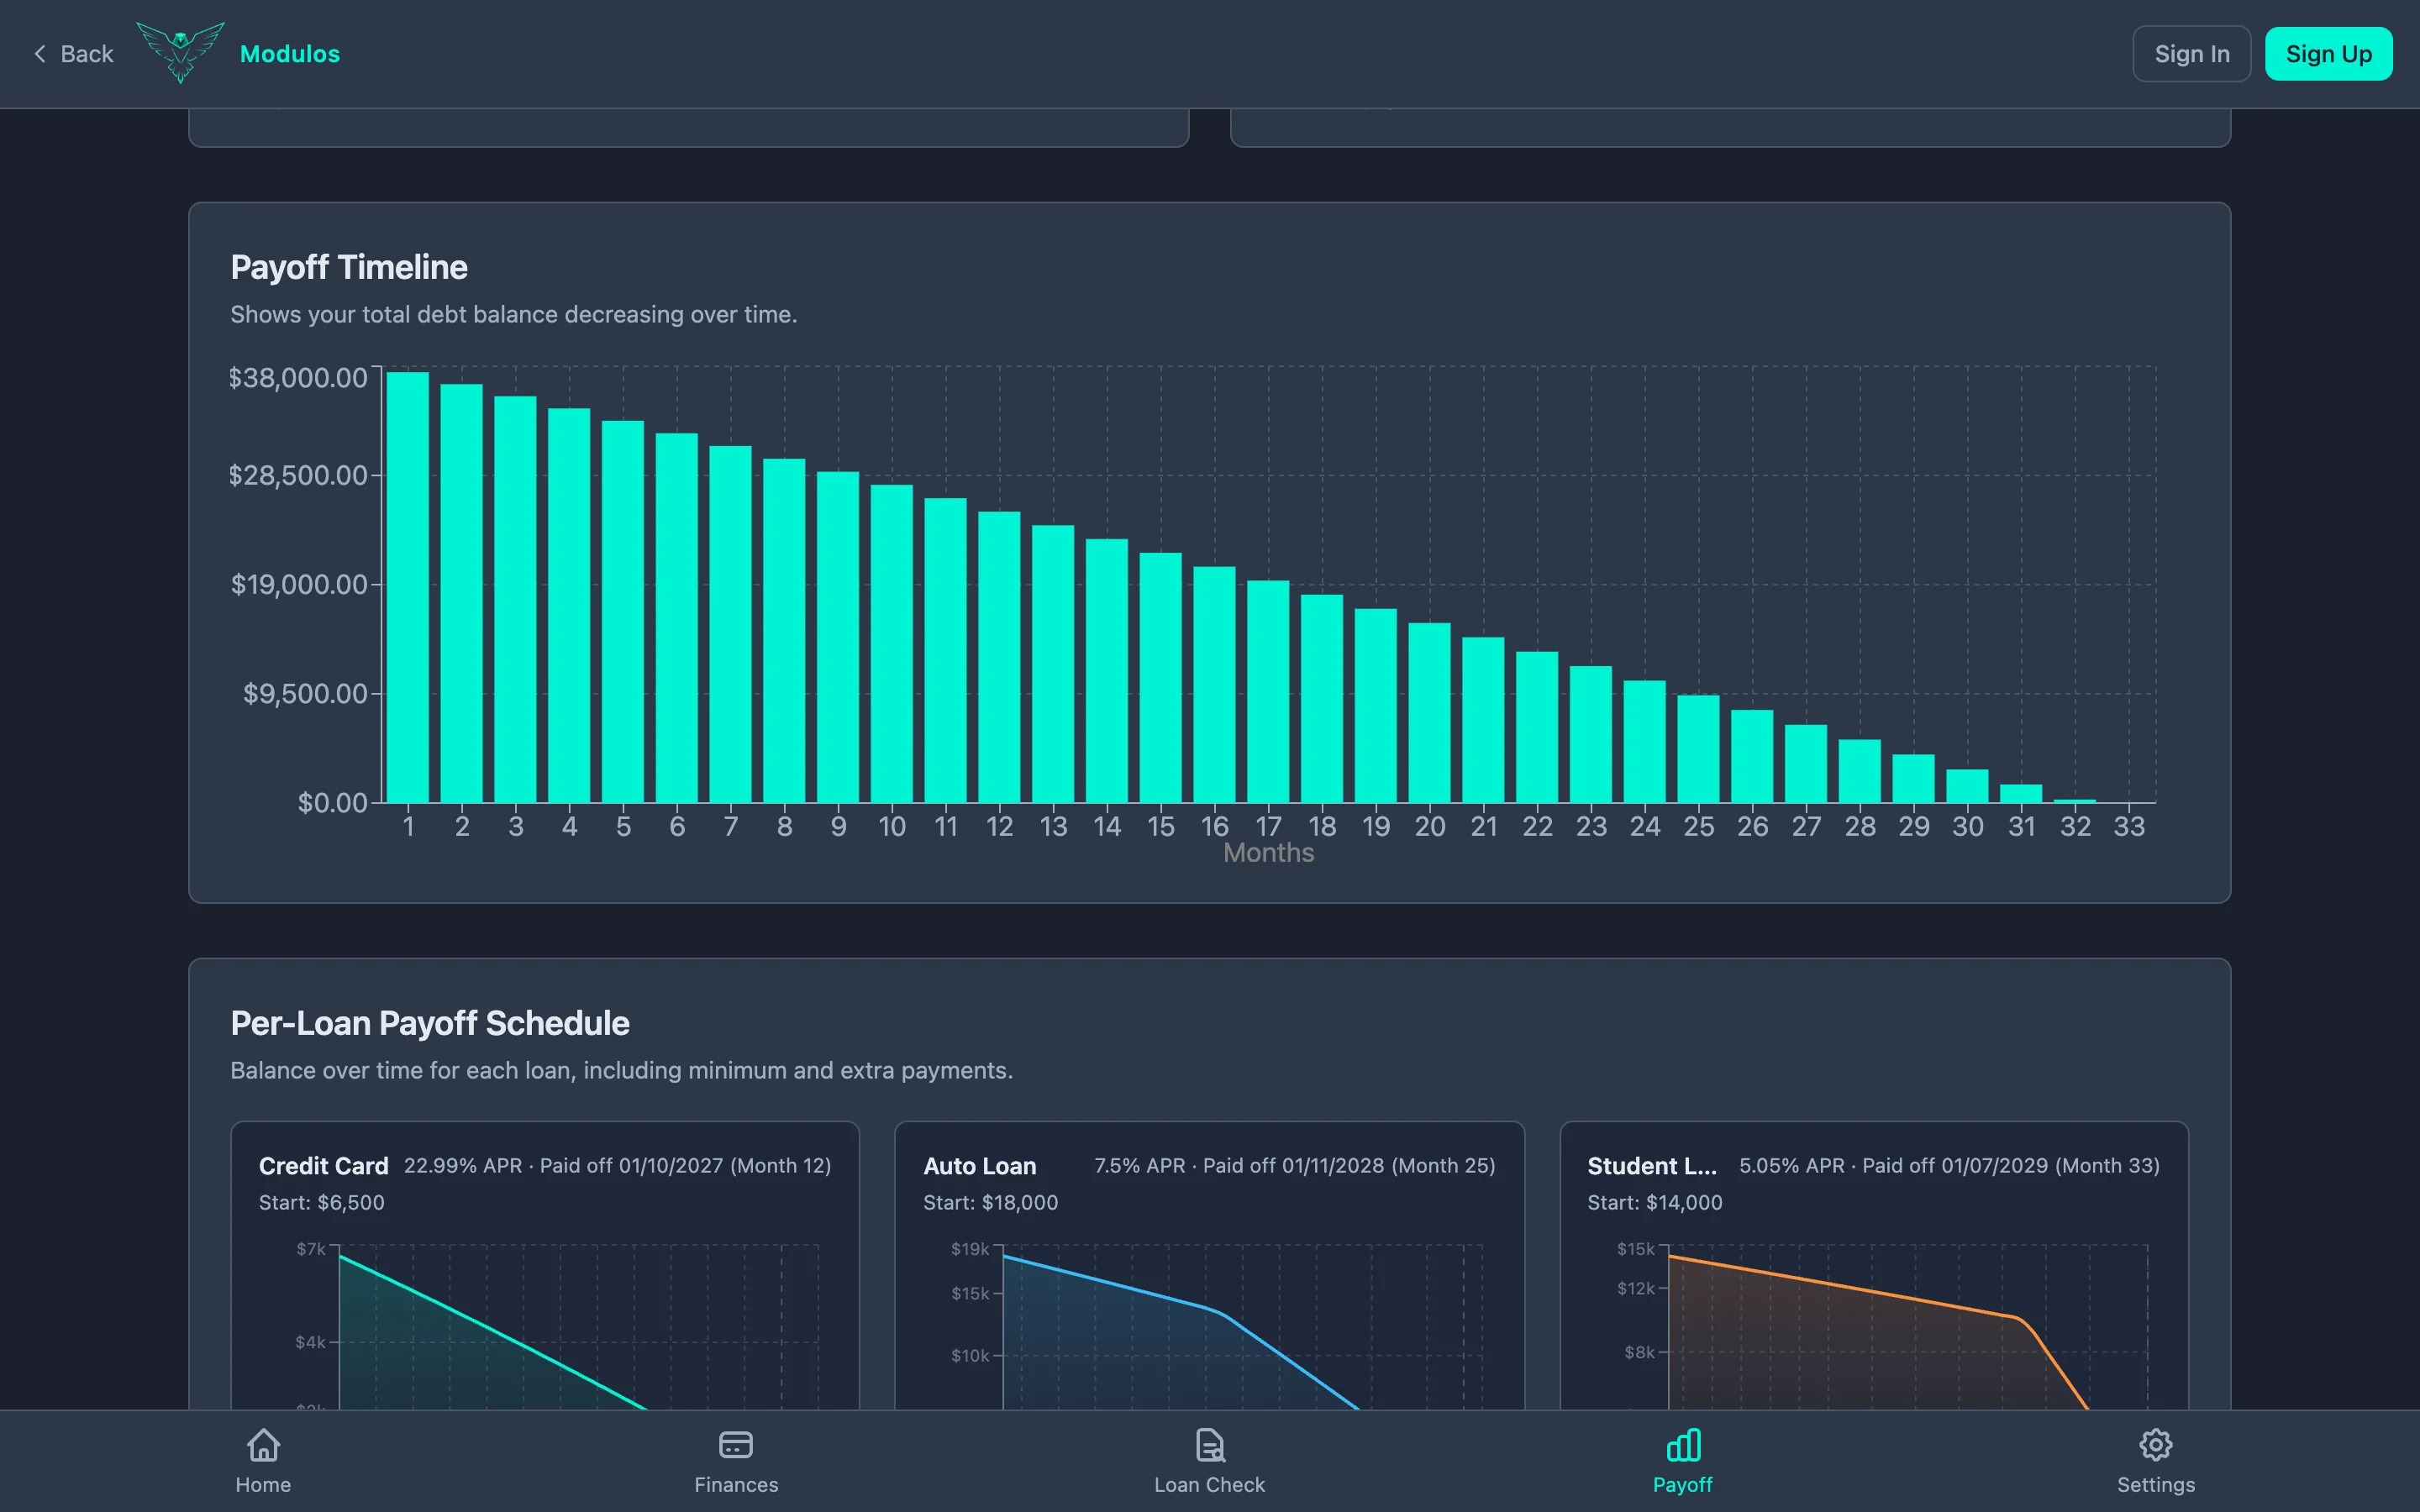This screenshot has width=2420, height=1512.
Task: Click the Months x-axis title
Action: pos(1269,853)
